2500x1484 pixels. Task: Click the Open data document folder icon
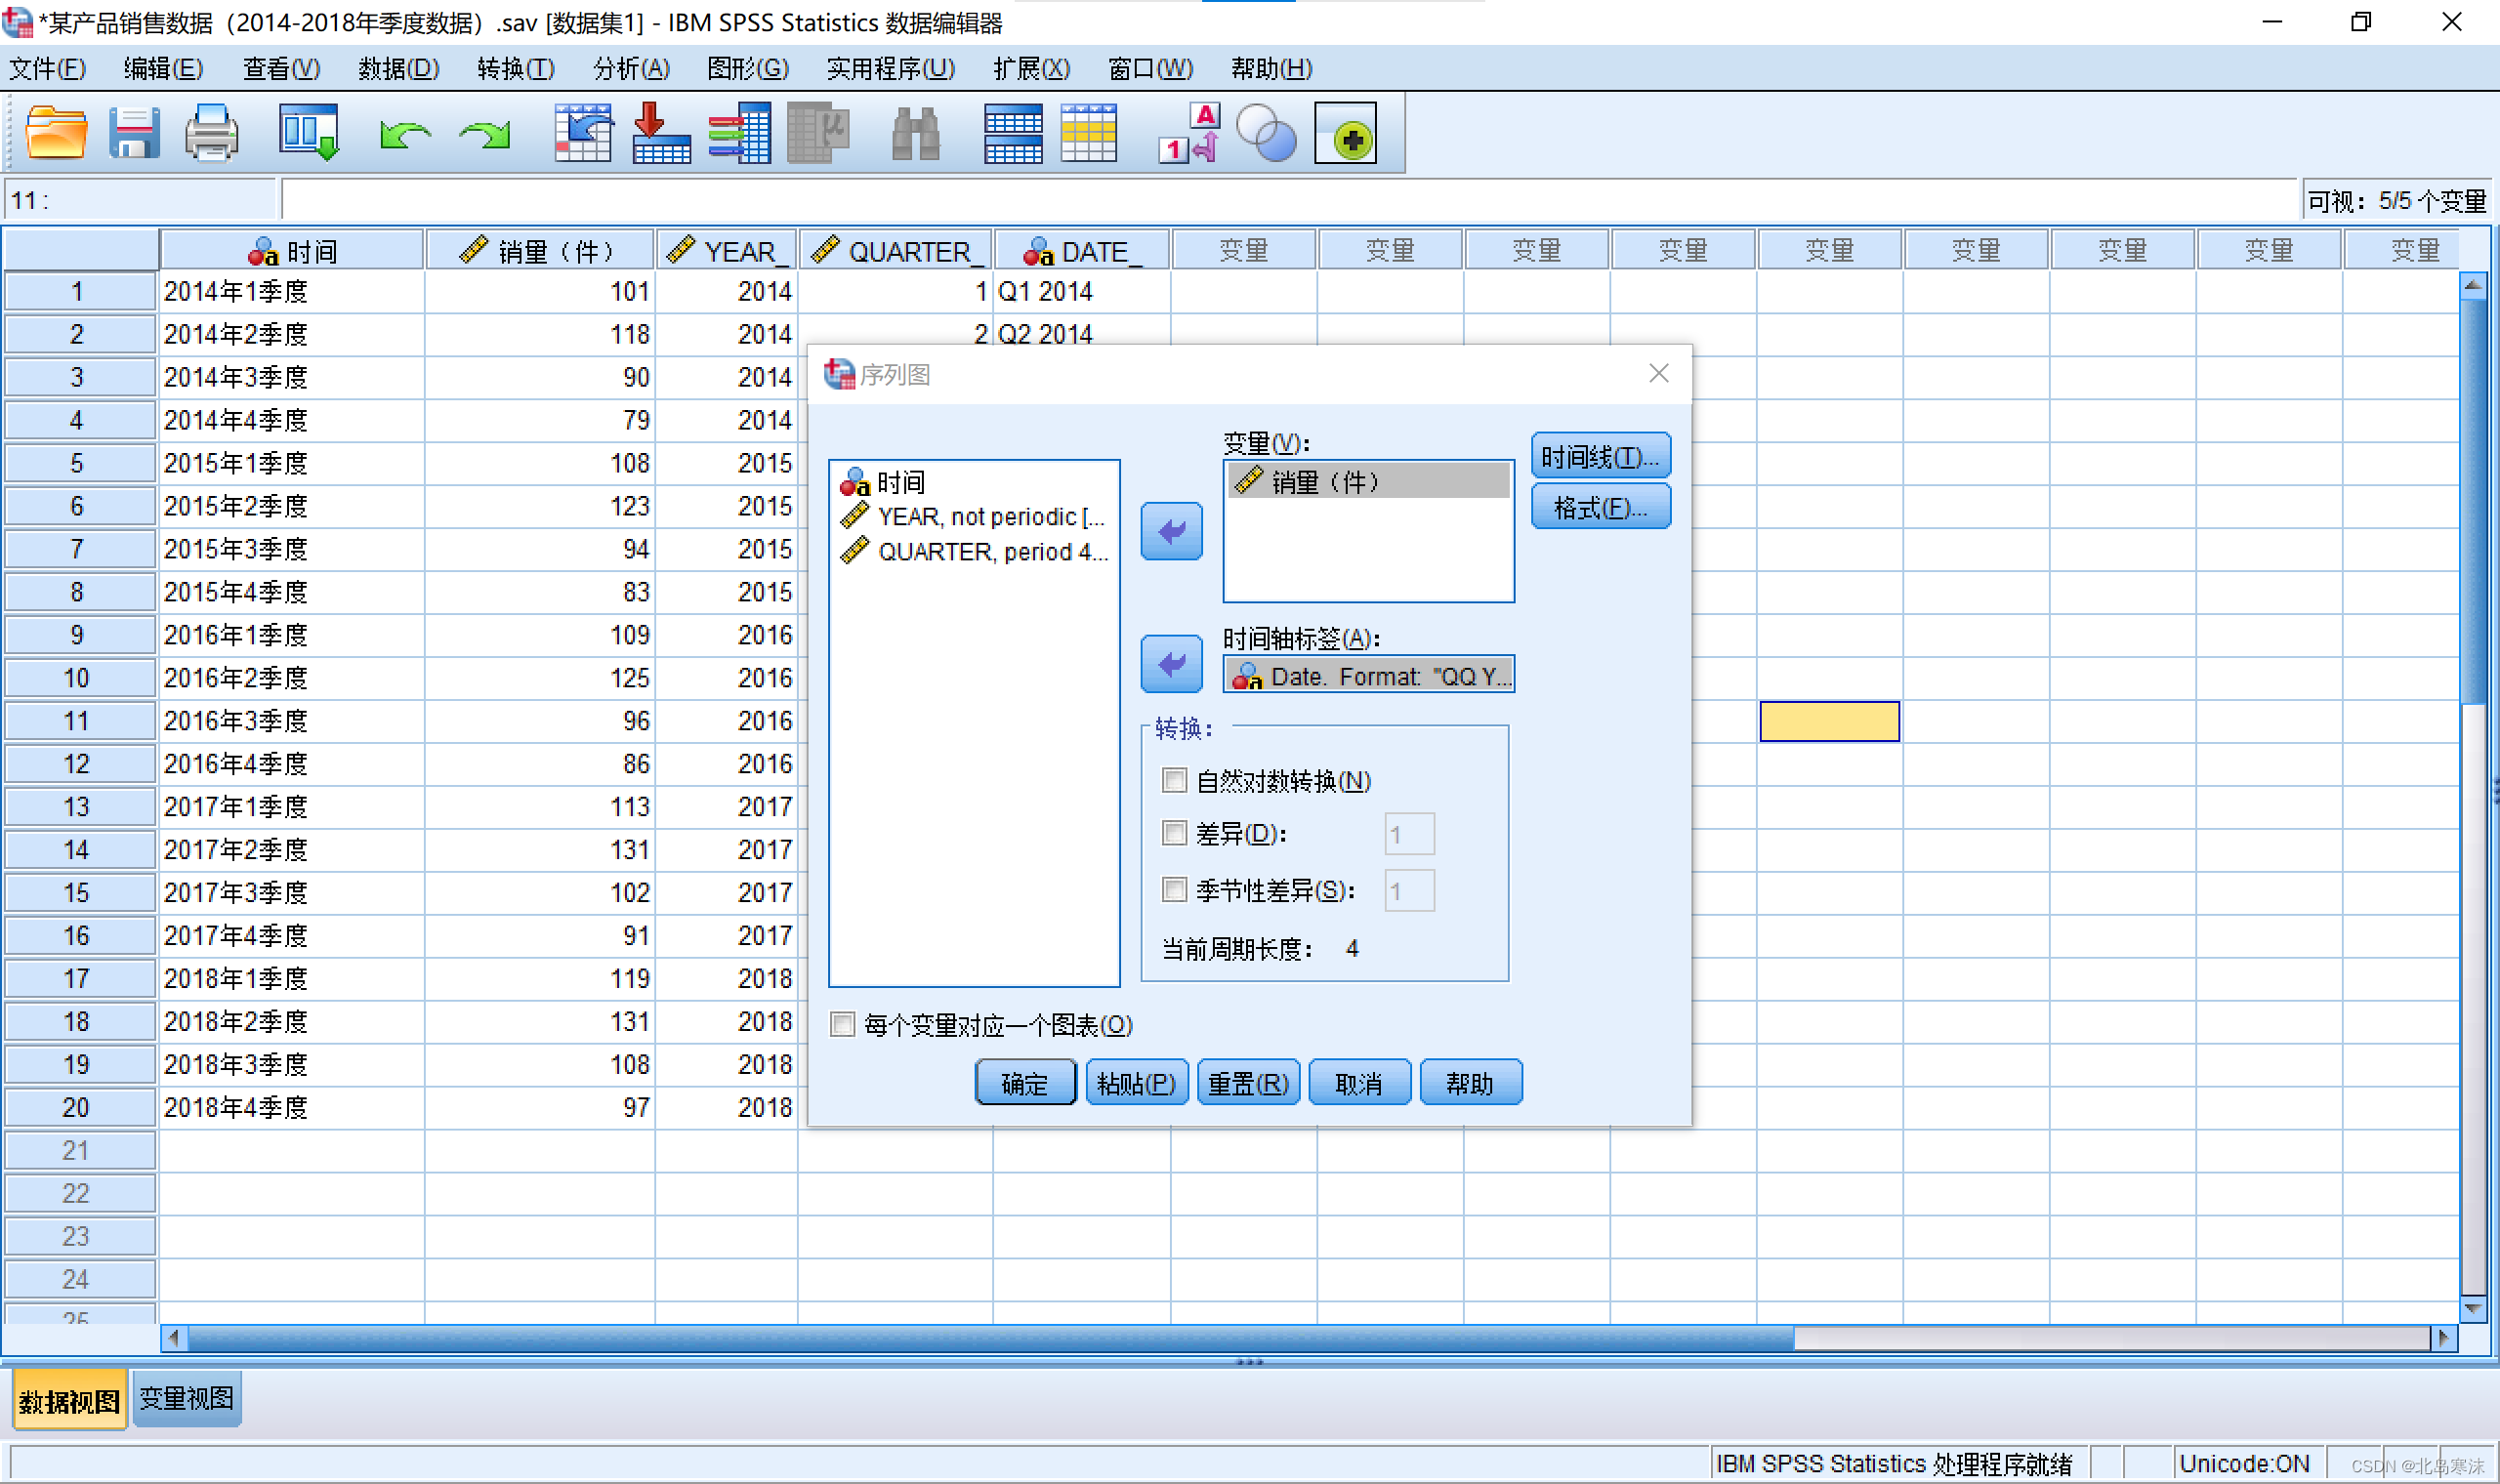55,133
